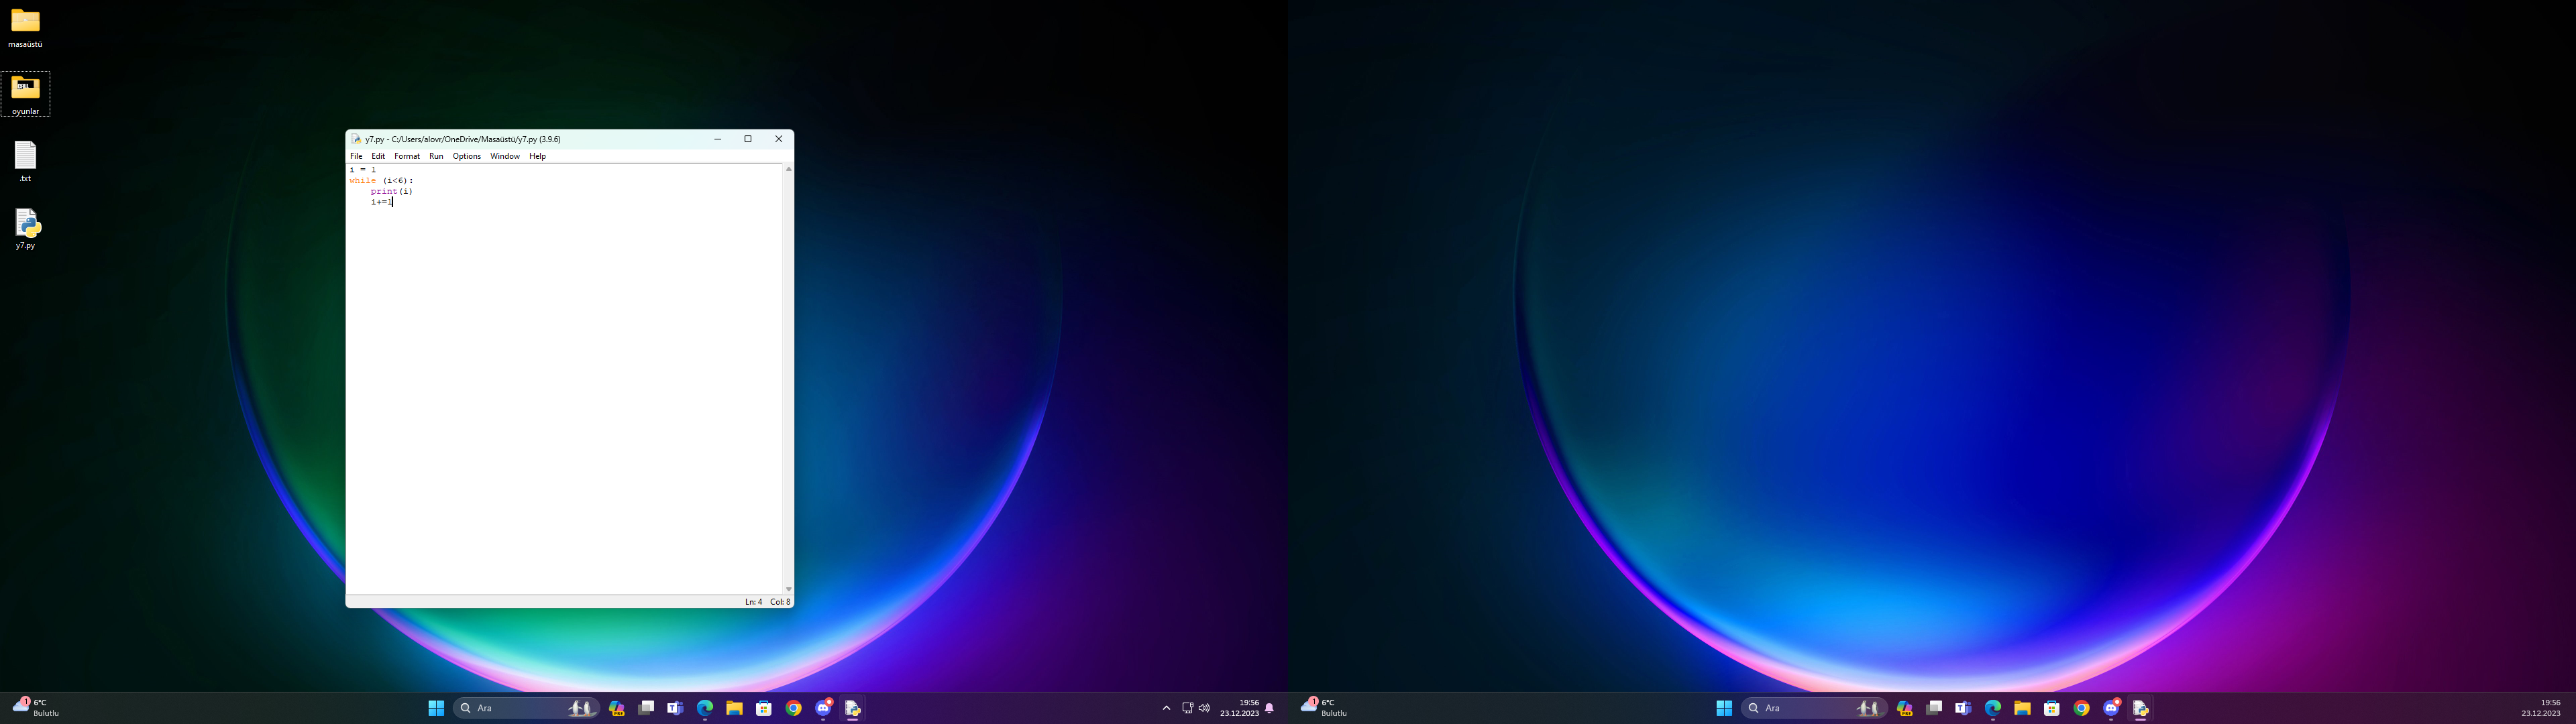Click the network icon in the system tray
The width and height of the screenshot is (2576, 724).
tap(1188, 707)
